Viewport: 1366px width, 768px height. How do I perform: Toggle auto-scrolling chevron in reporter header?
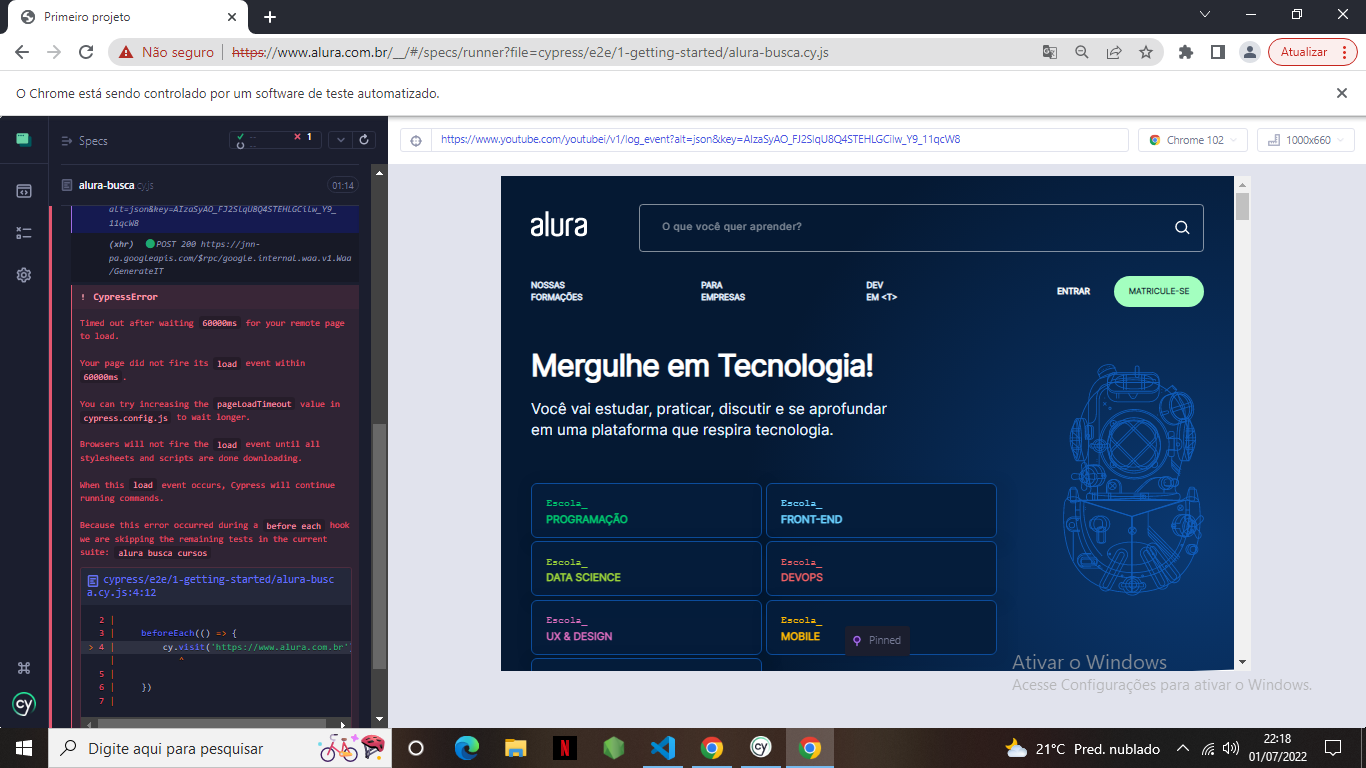pos(339,140)
